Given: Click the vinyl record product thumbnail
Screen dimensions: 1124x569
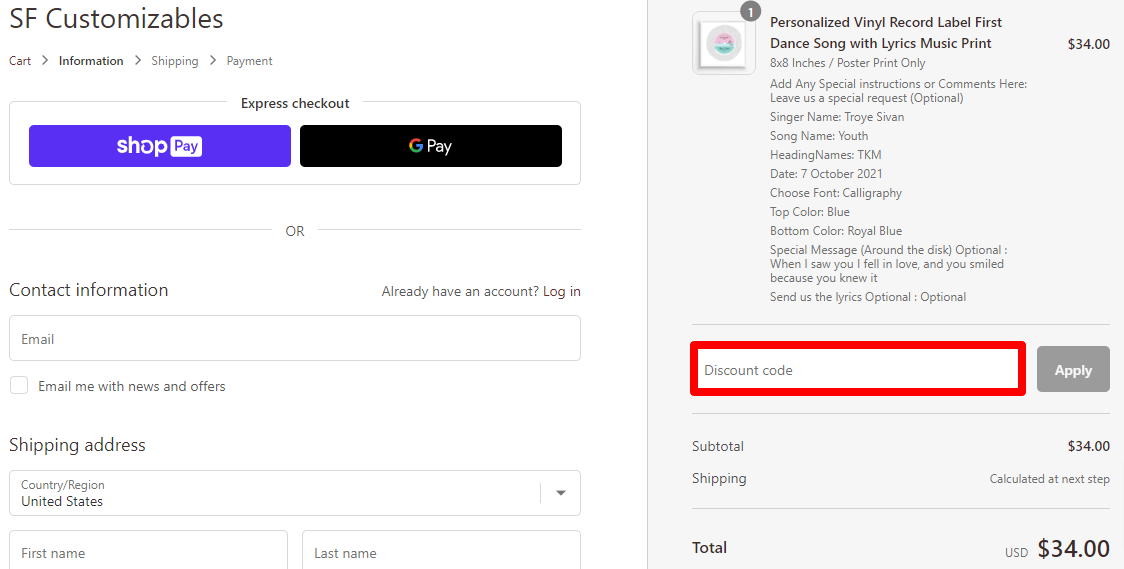Looking at the screenshot, I should (x=724, y=43).
